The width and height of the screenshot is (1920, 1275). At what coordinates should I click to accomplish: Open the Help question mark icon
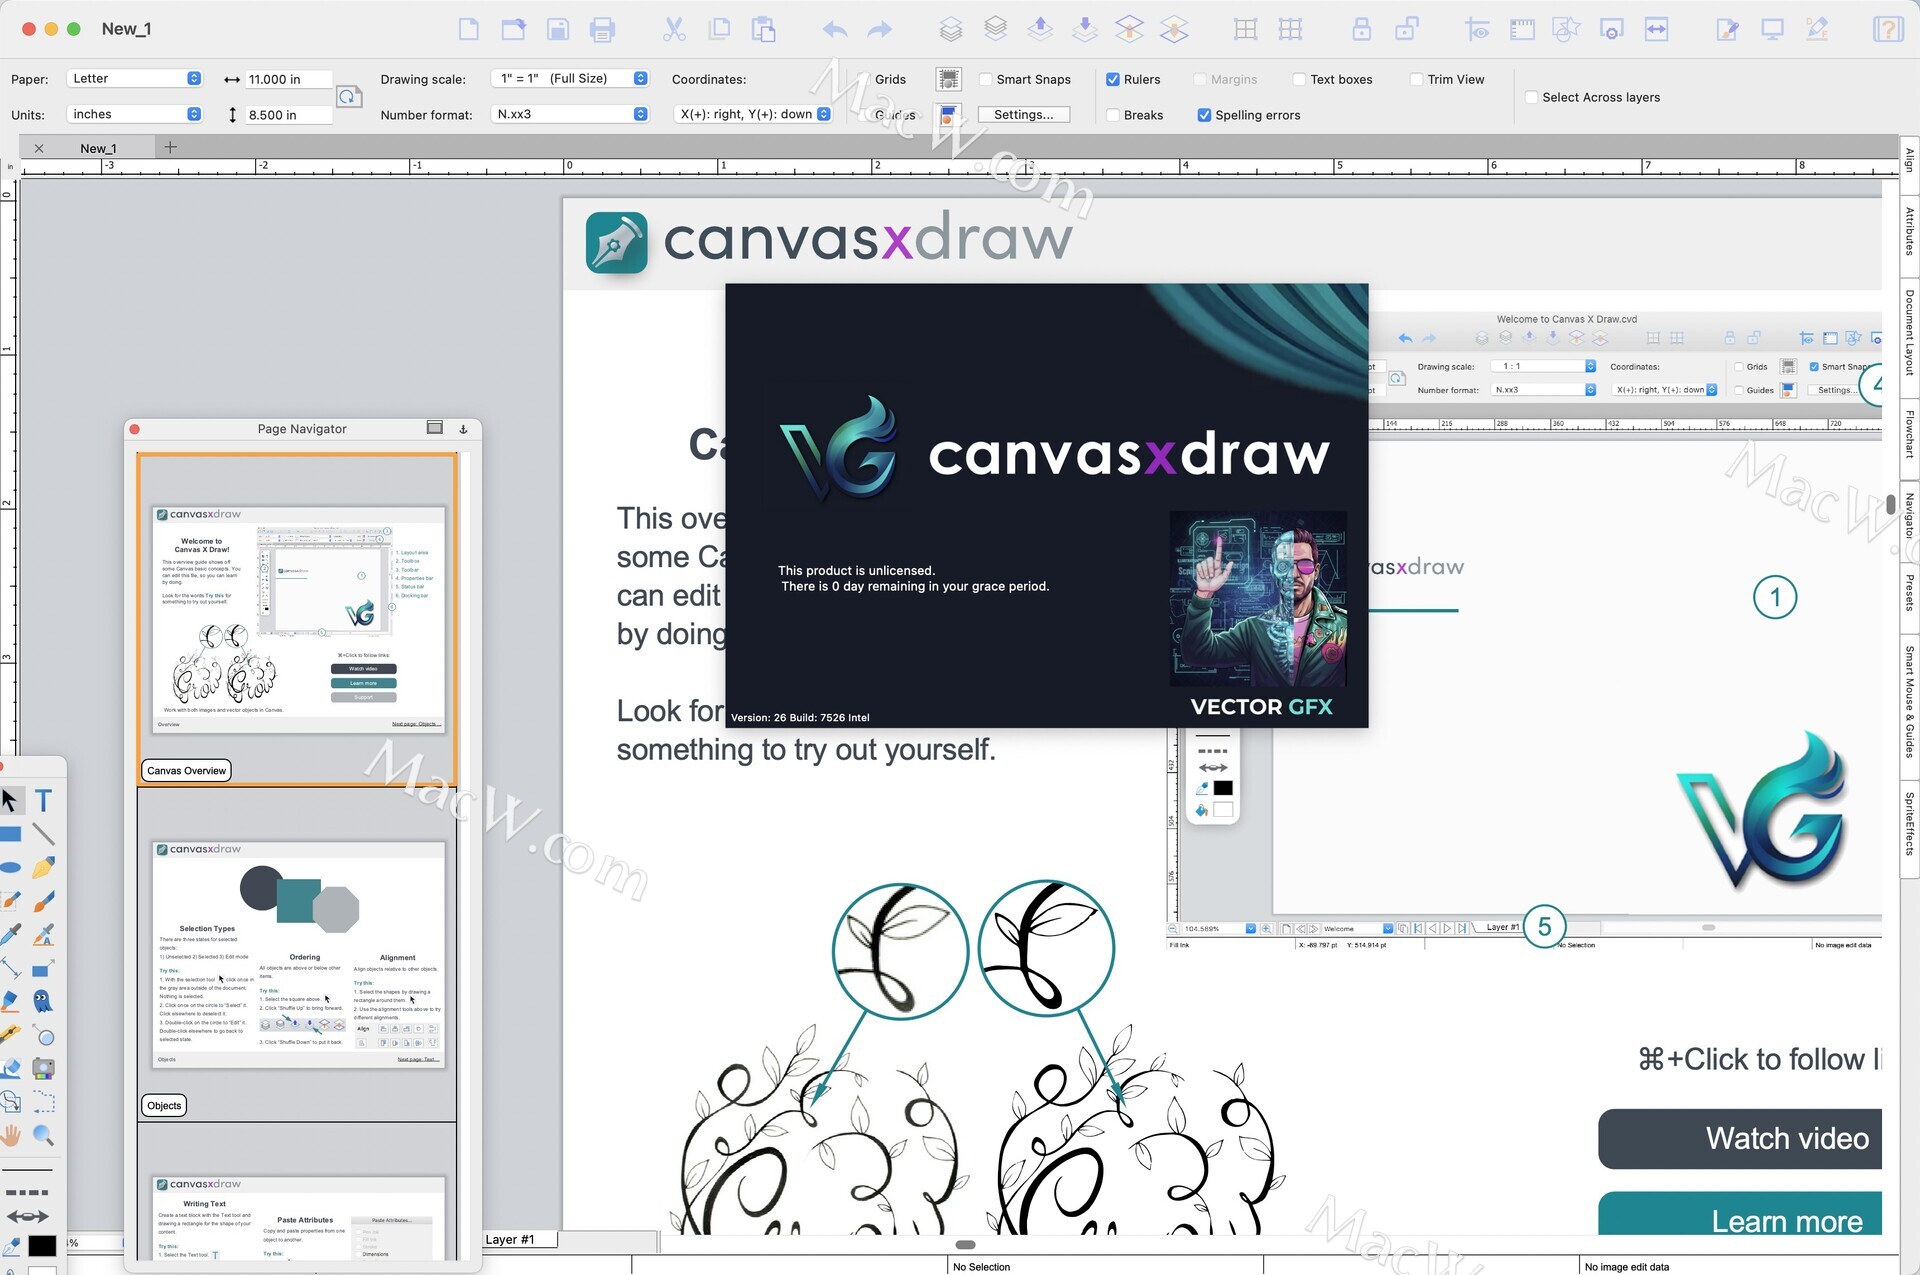click(x=1887, y=30)
